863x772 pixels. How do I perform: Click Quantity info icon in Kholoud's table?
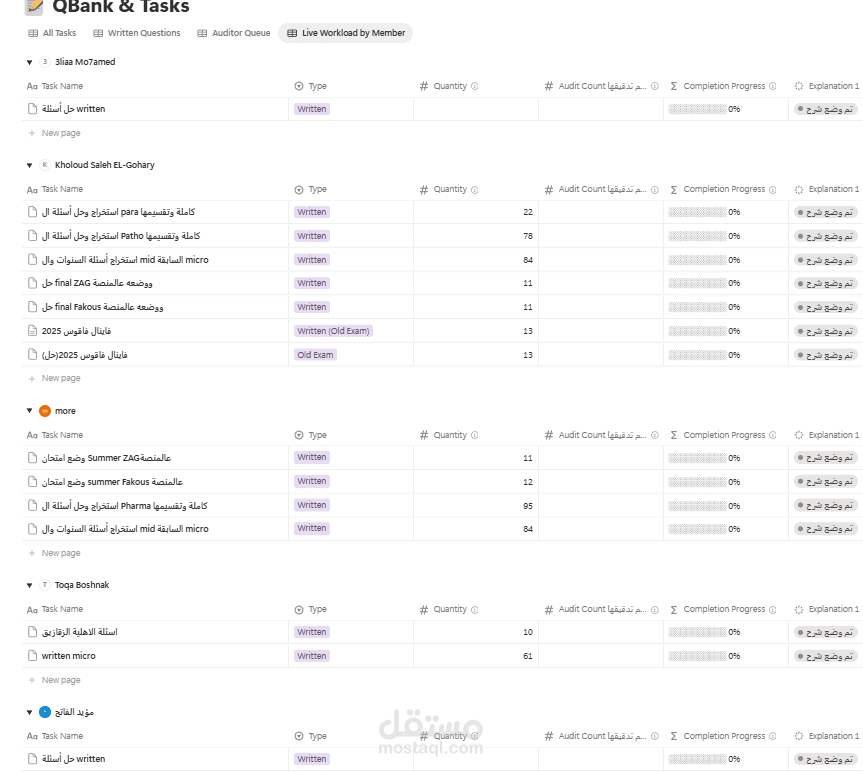pos(475,190)
